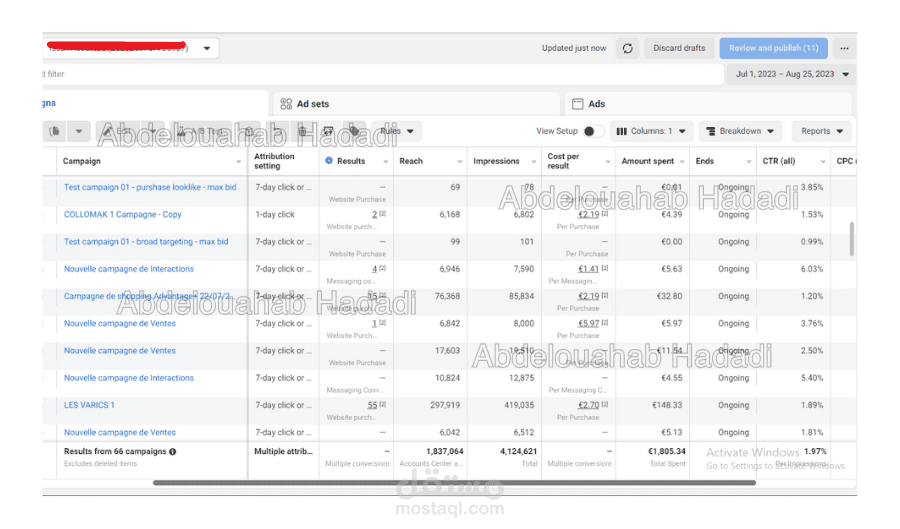Toggle the View Setup switch
900x529 pixels.
click(593, 131)
